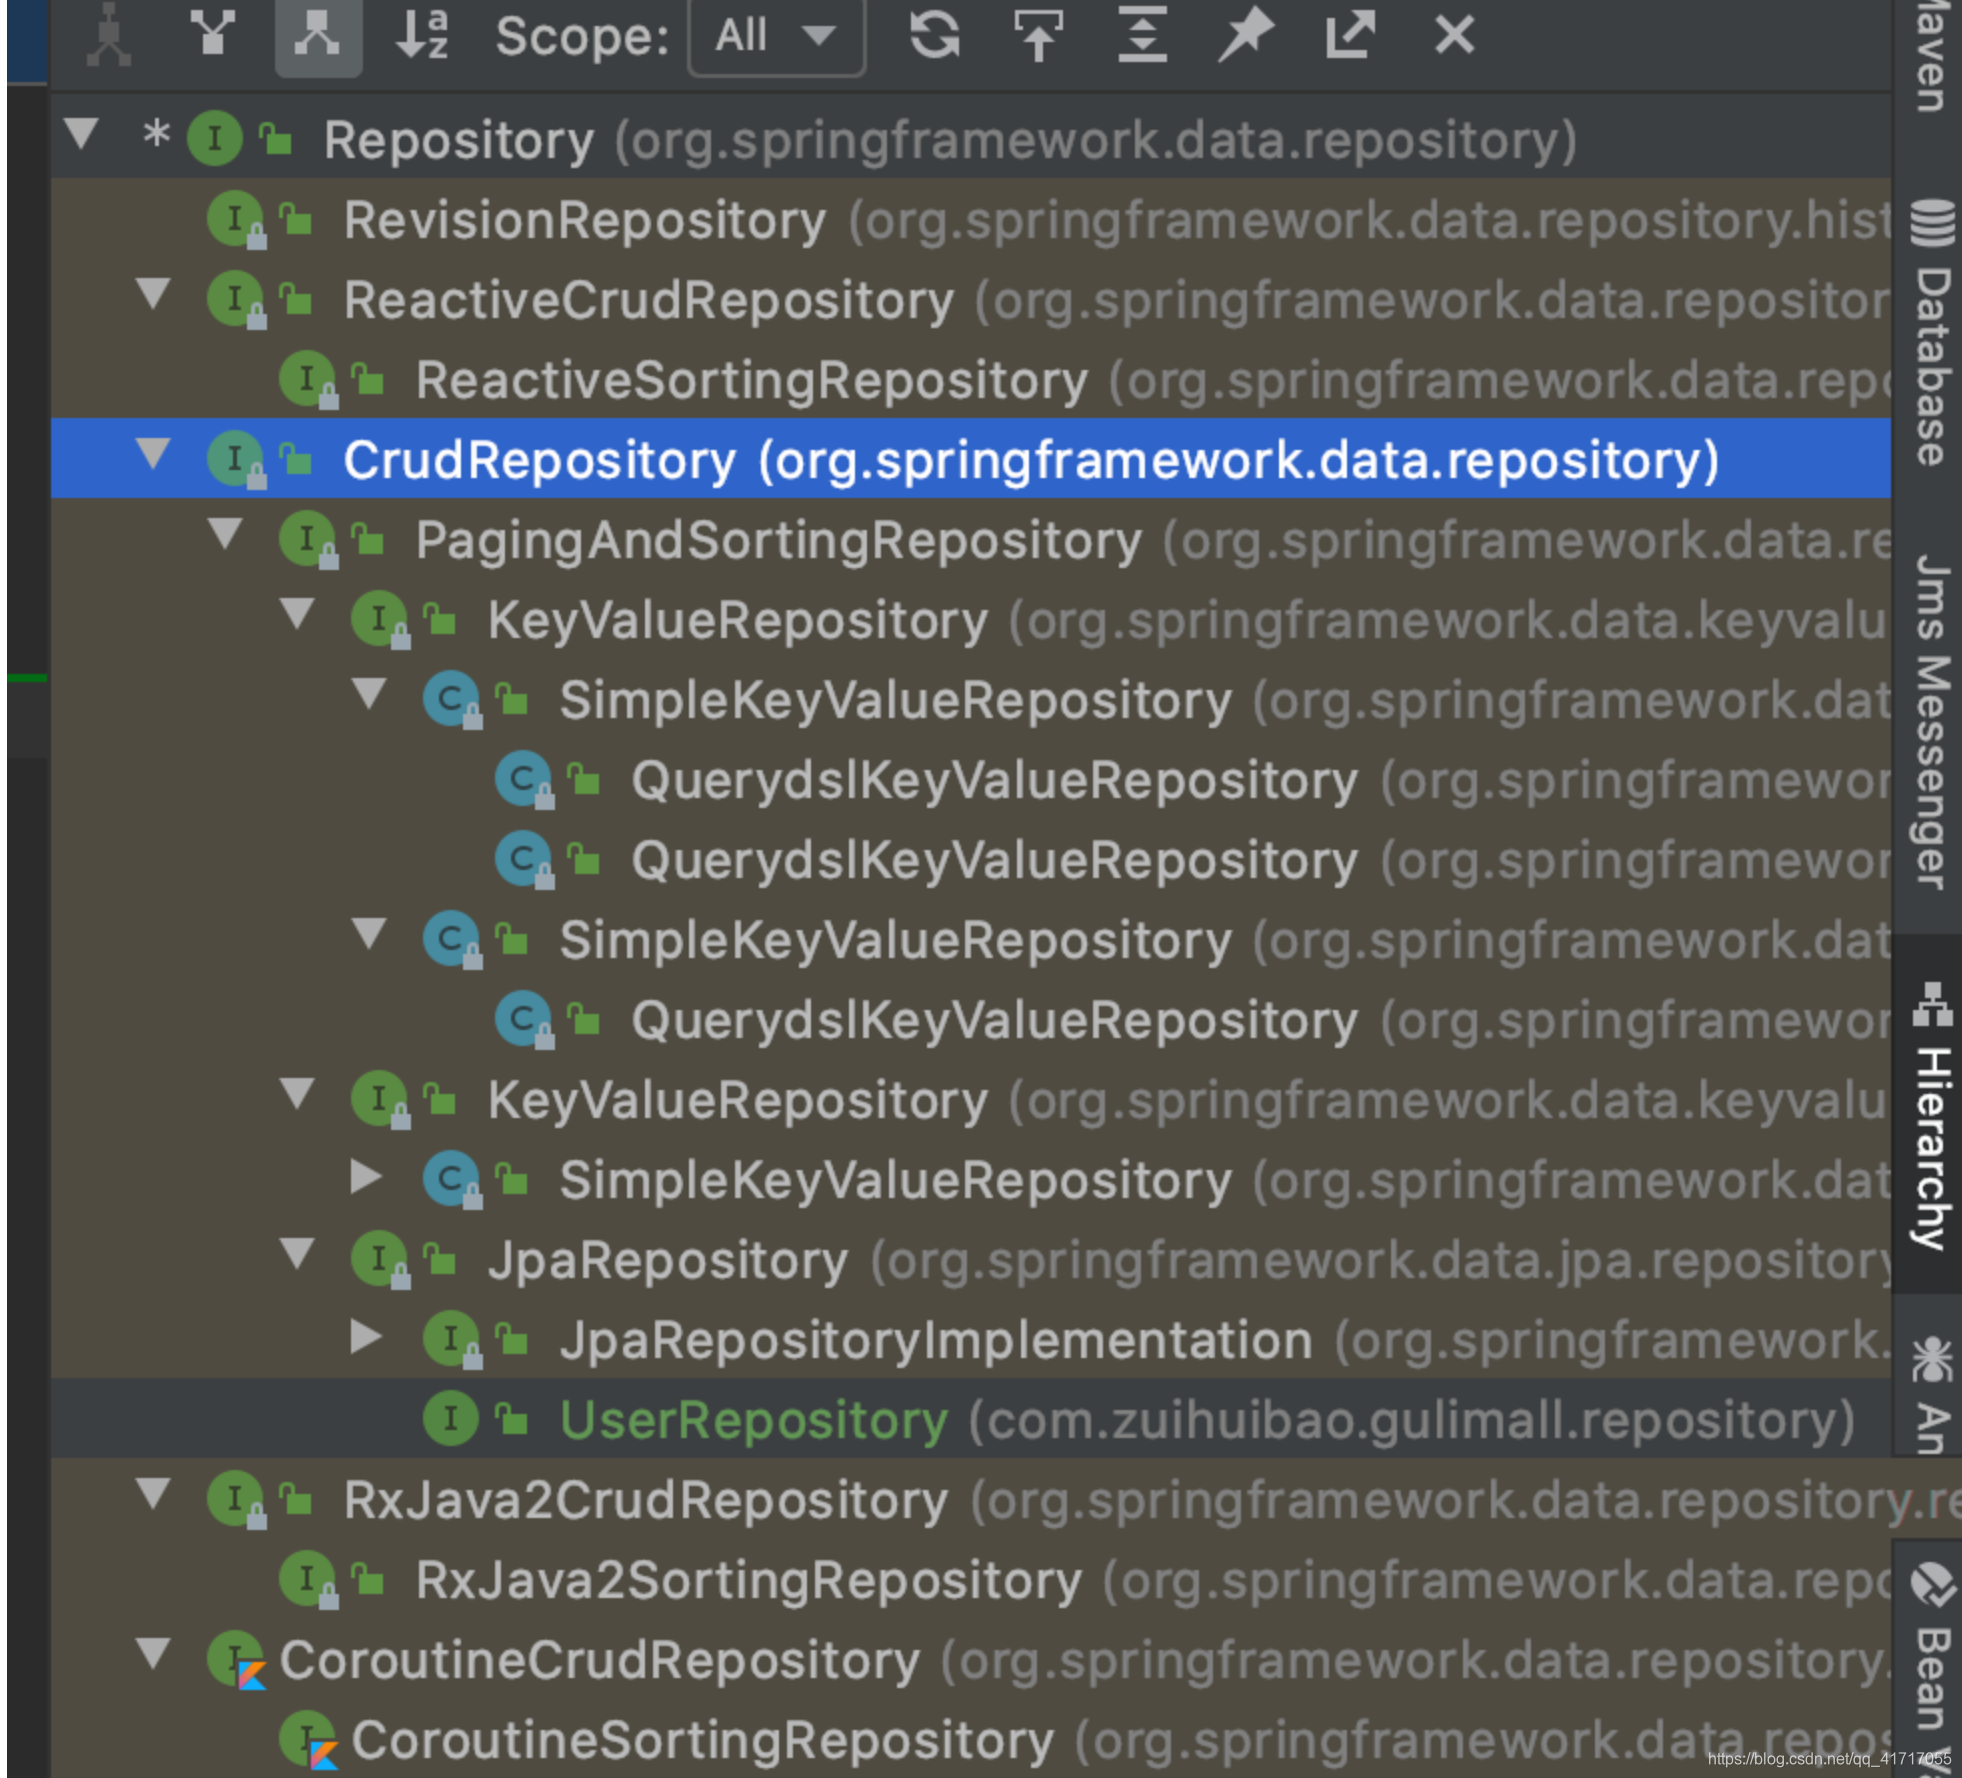Open the Scope dropdown set to All
This screenshot has height=1778, width=1962.
(776, 36)
